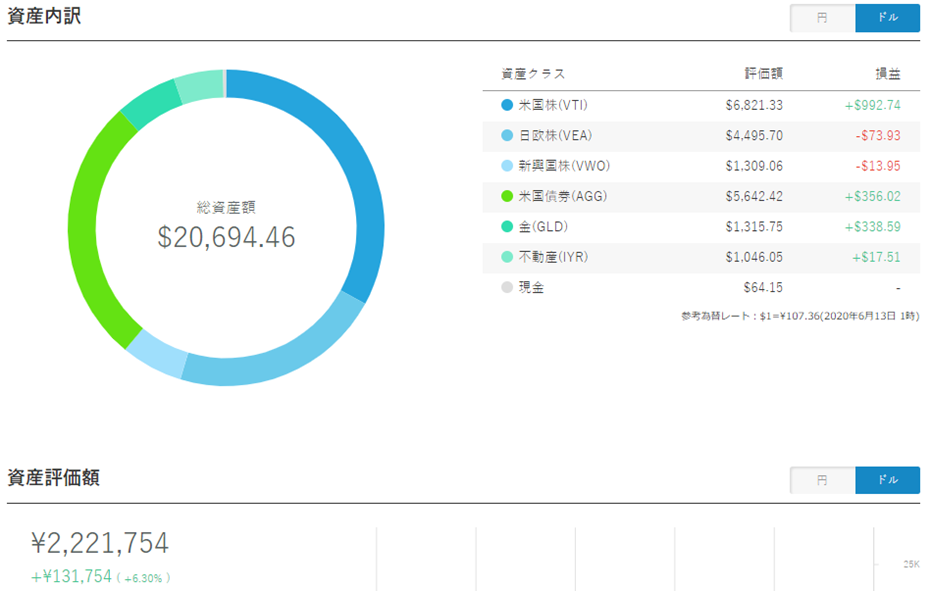
Task: Switch asset breakdown to yen (円)
Action: pos(822,18)
